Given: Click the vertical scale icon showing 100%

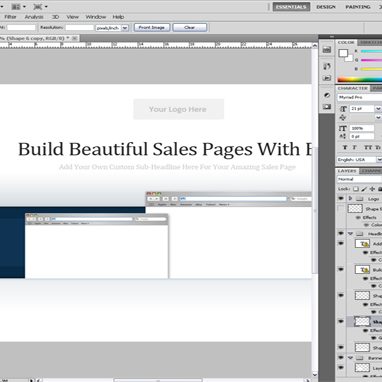Looking at the screenshot, I should [x=343, y=128].
